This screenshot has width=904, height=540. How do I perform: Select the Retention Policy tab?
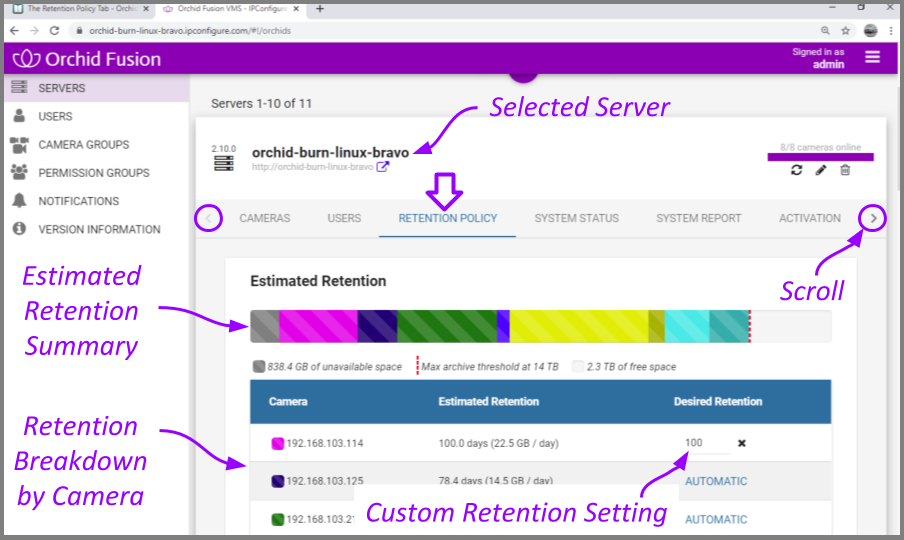click(447, 218)
